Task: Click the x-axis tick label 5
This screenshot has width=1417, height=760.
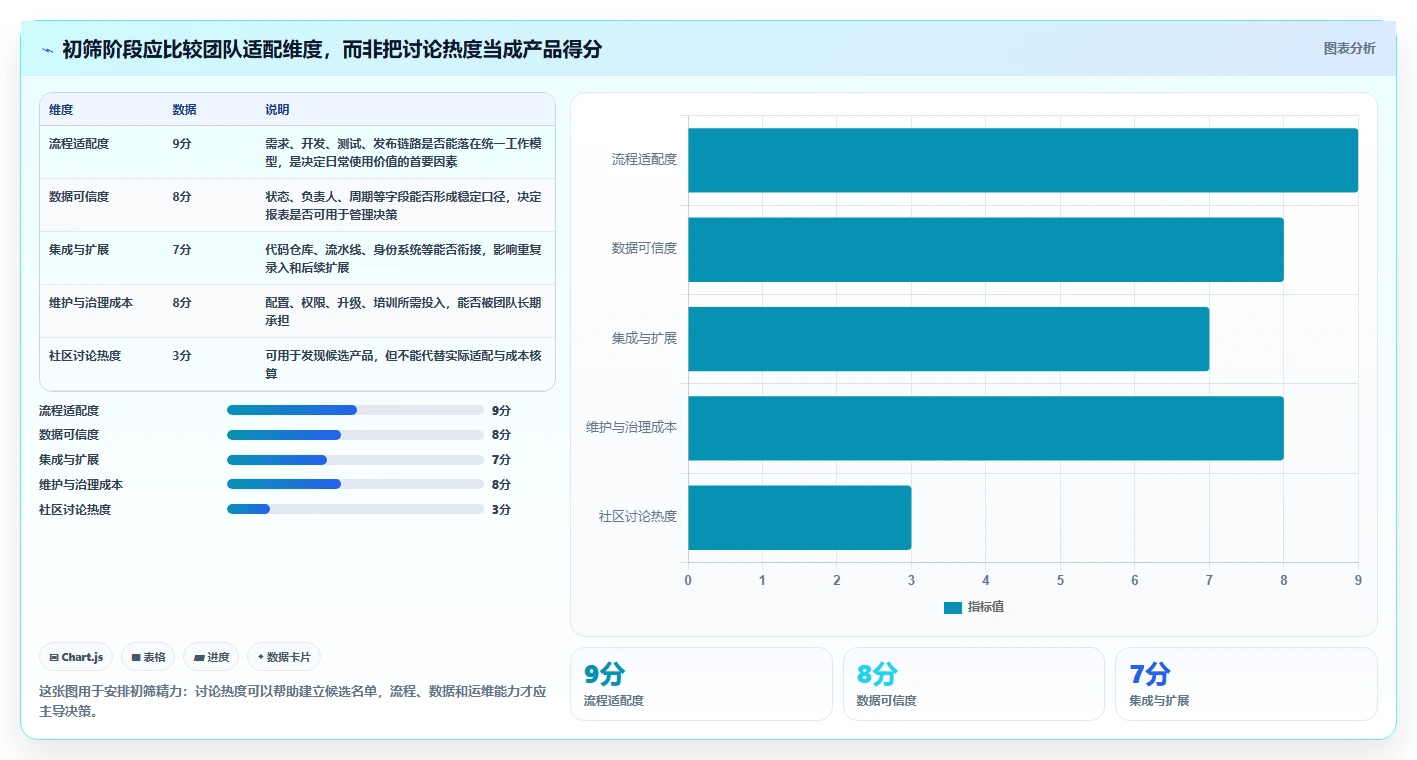Action: pyautogui.click(x=1060, y=580)
